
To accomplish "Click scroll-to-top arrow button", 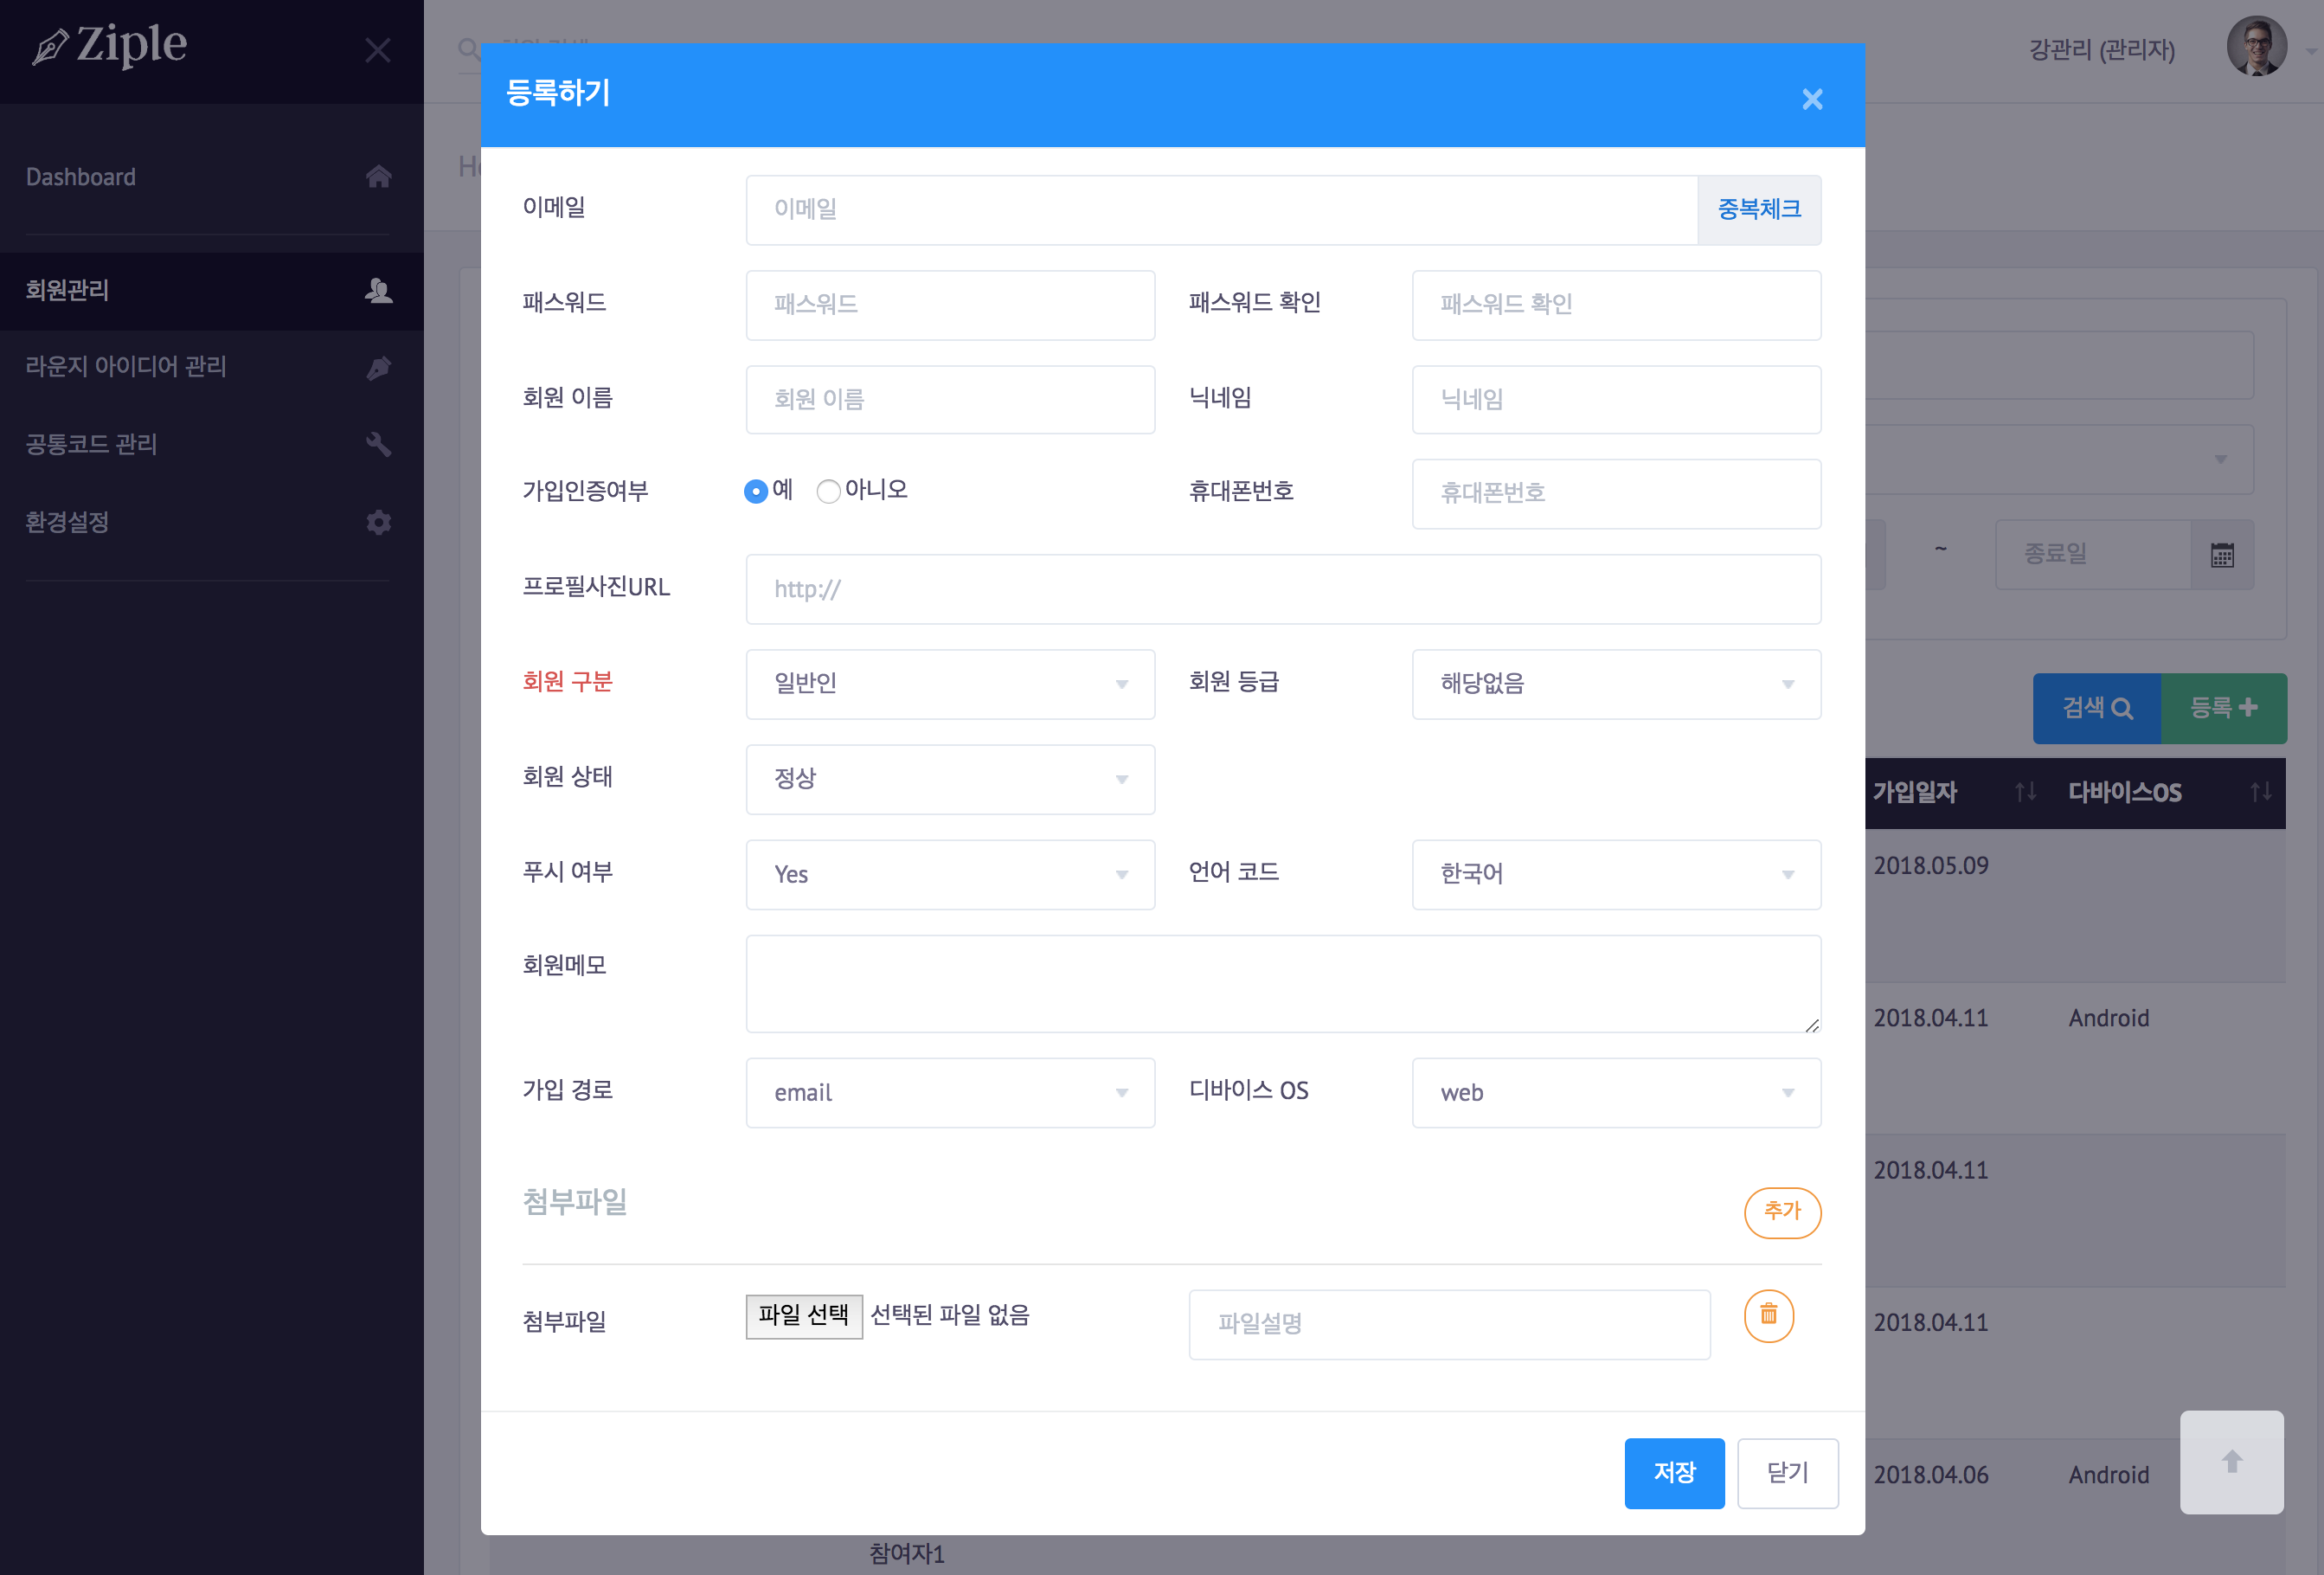I will [2231, 1461].
